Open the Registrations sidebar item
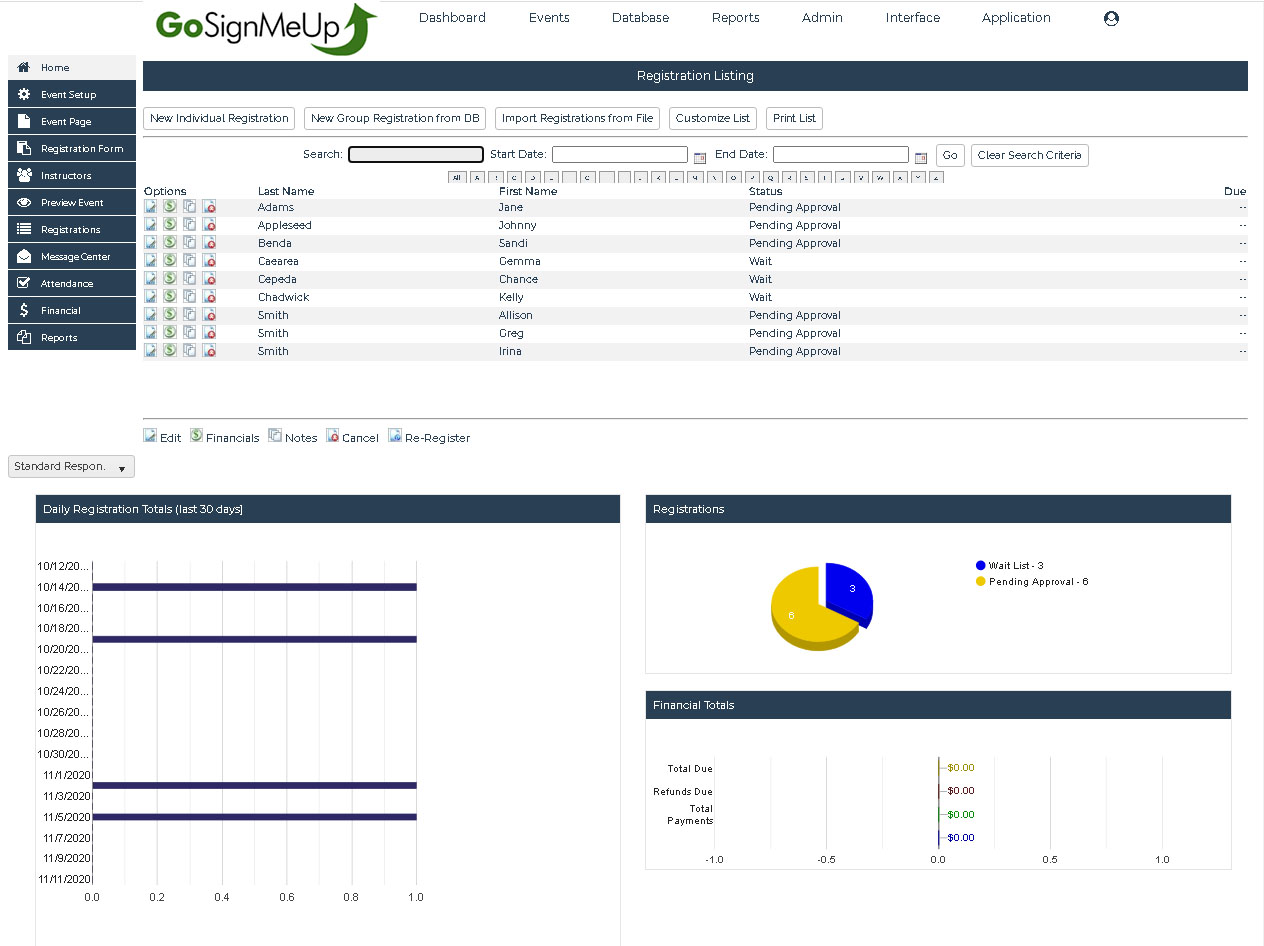Viewport: 1264px width, 946px height. coord(71,229)
